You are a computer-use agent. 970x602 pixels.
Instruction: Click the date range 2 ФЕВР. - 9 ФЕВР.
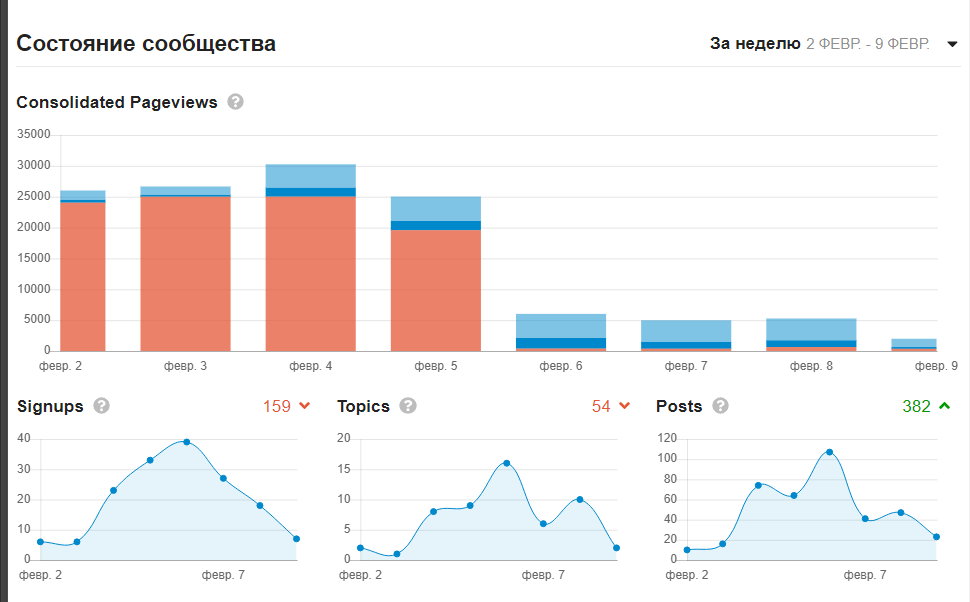pos(868,44)
